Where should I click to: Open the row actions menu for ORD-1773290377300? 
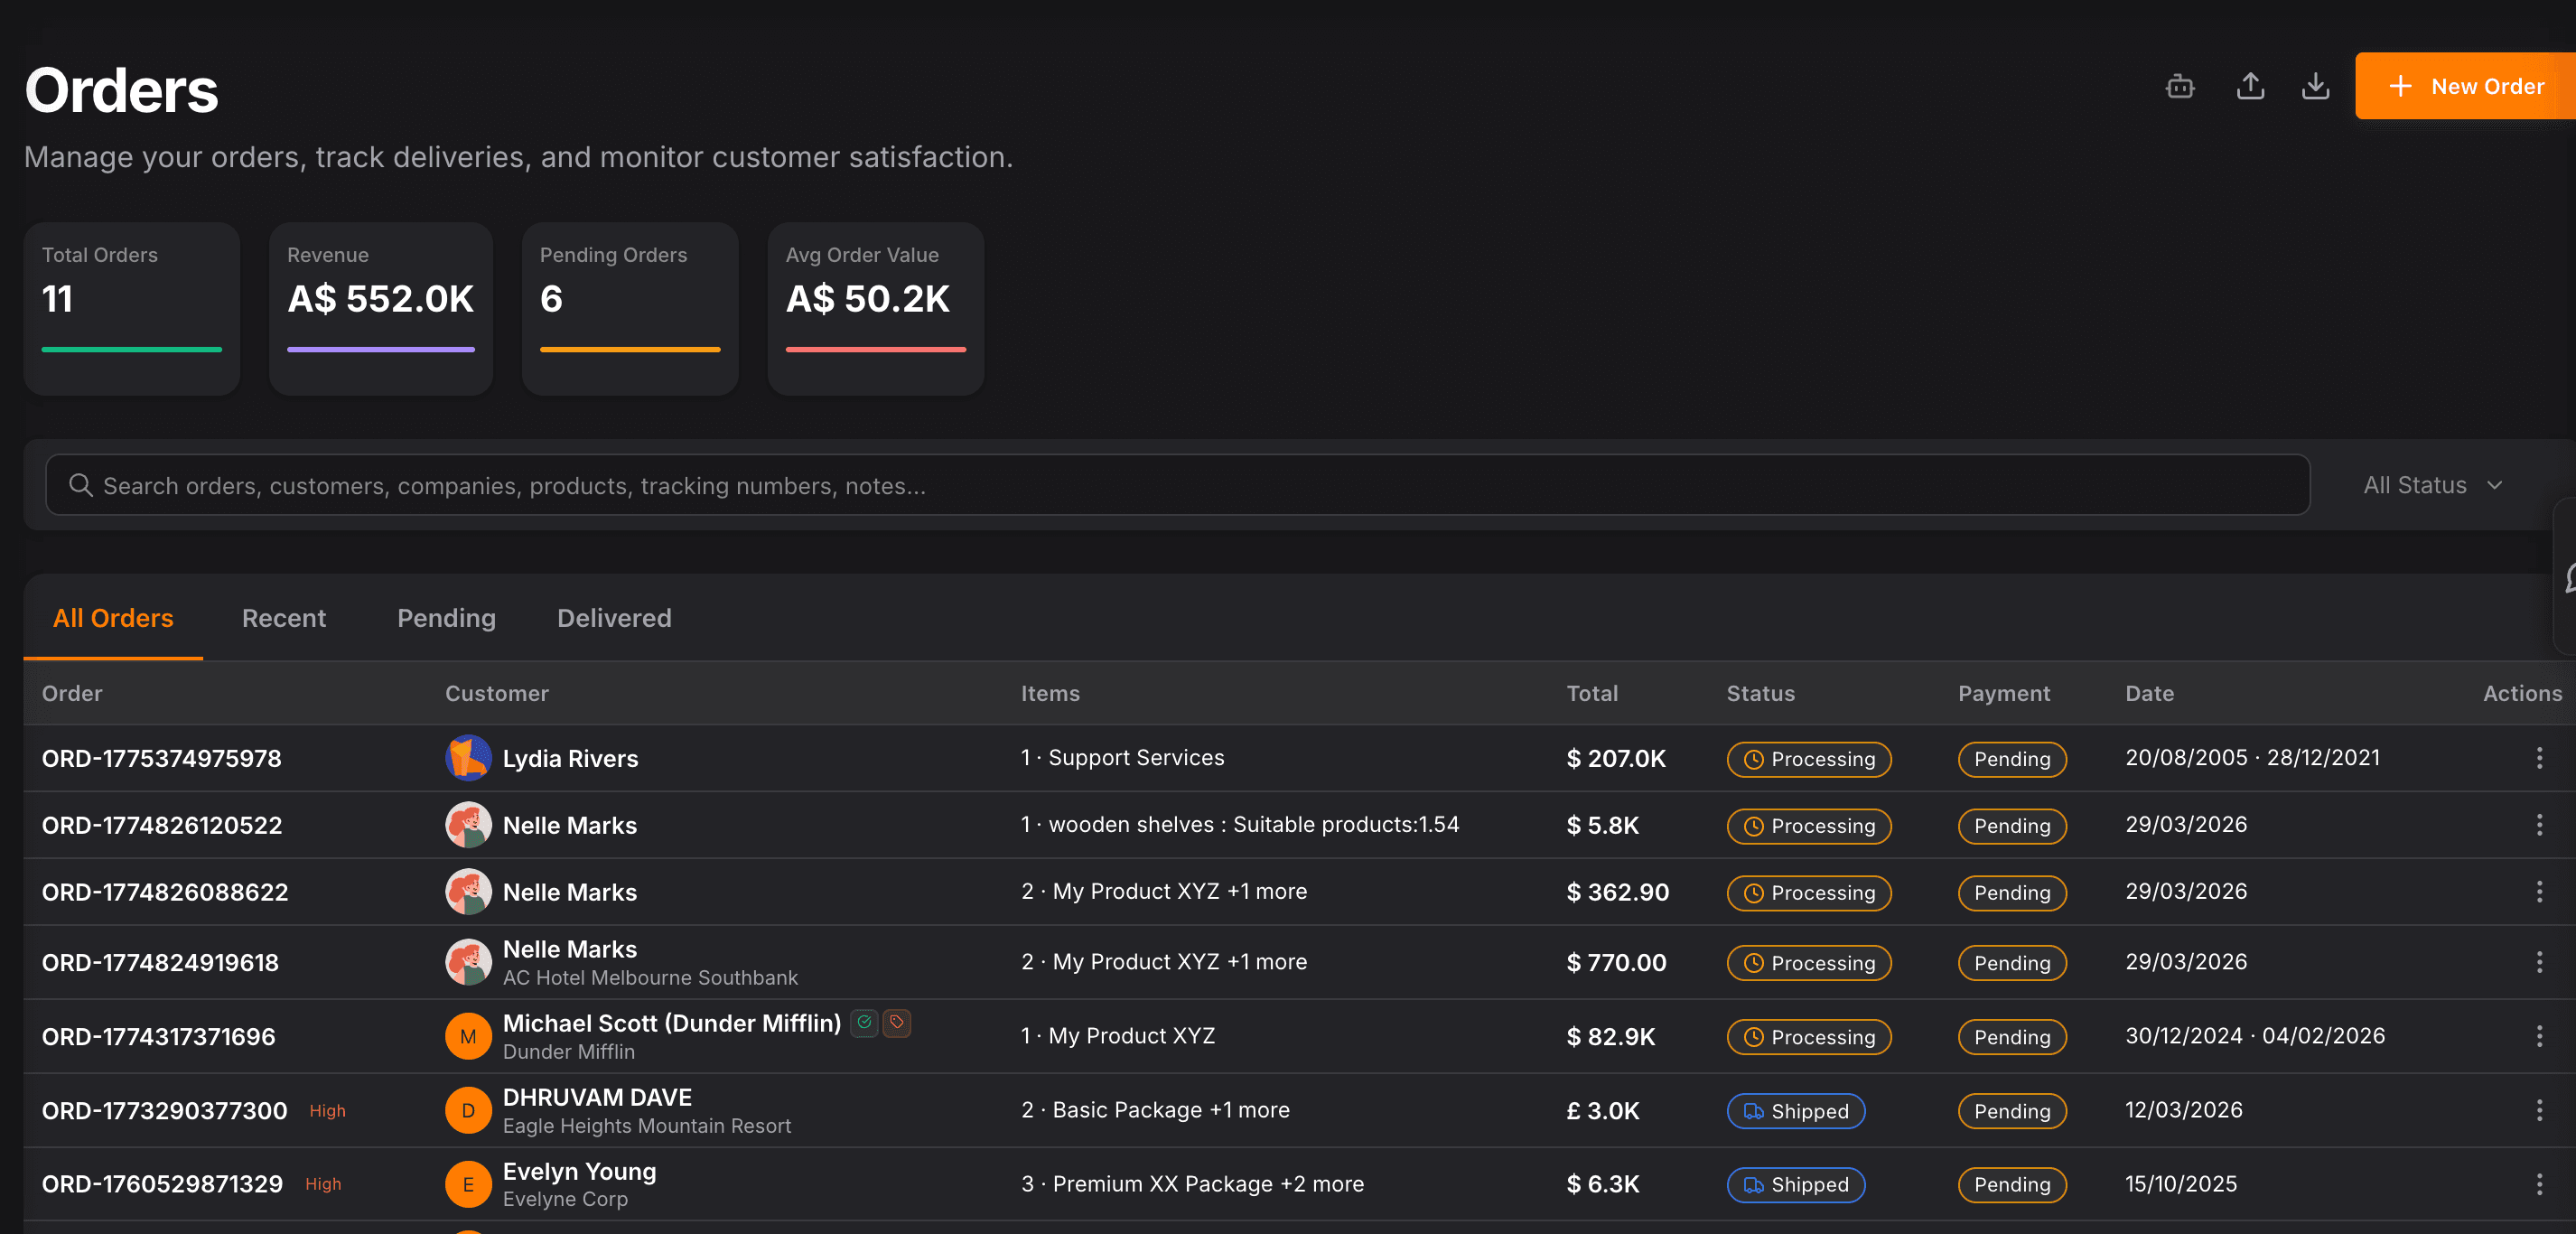coord(2539,1111)
